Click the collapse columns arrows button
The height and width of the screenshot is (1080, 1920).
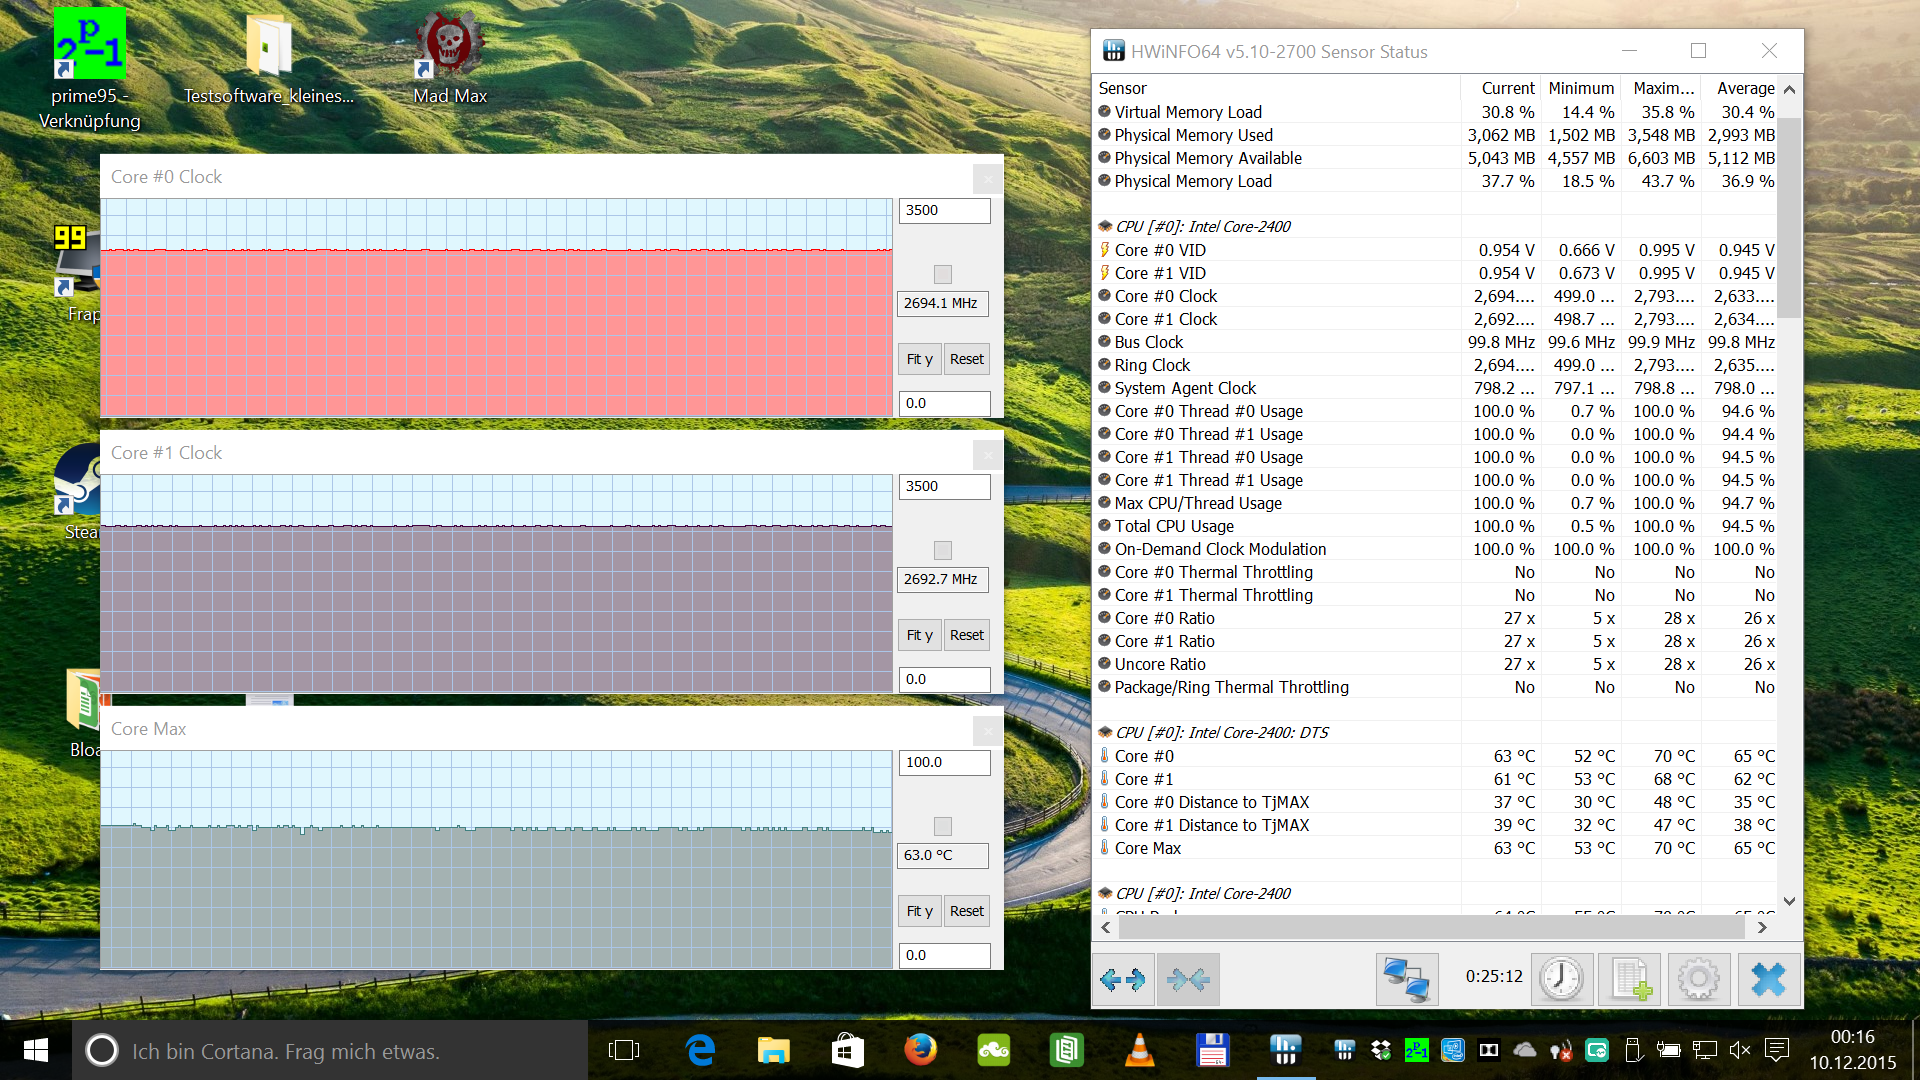tap(1188, 979)
